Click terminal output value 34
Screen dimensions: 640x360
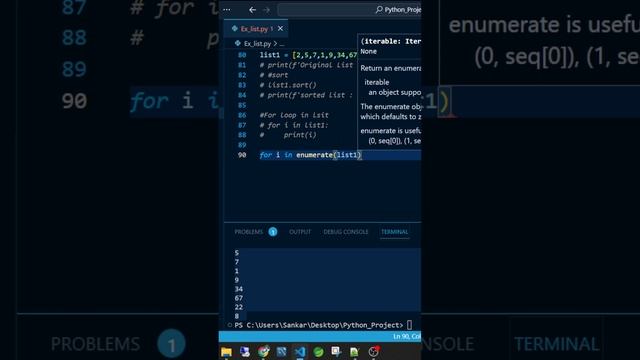[x=239, y=289]
